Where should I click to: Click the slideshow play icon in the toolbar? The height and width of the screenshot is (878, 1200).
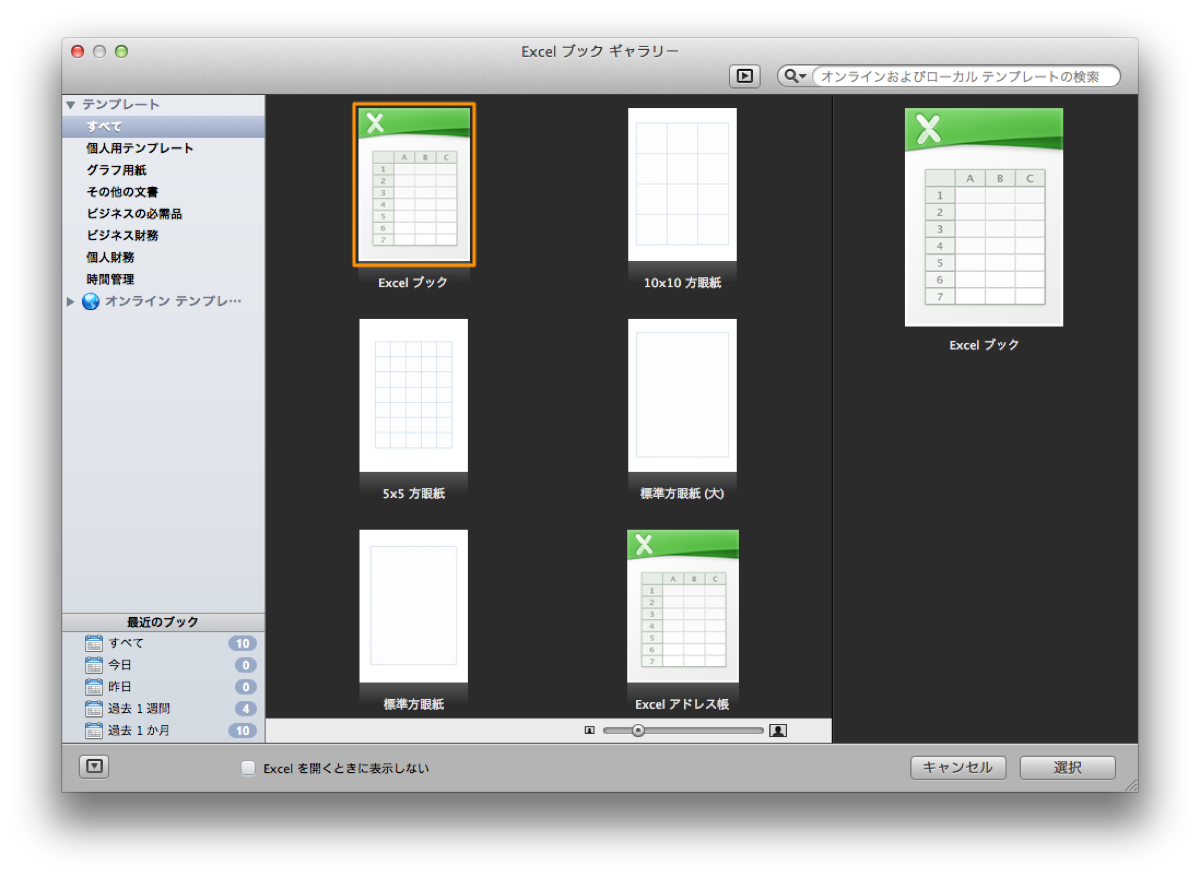click(744, 76)
